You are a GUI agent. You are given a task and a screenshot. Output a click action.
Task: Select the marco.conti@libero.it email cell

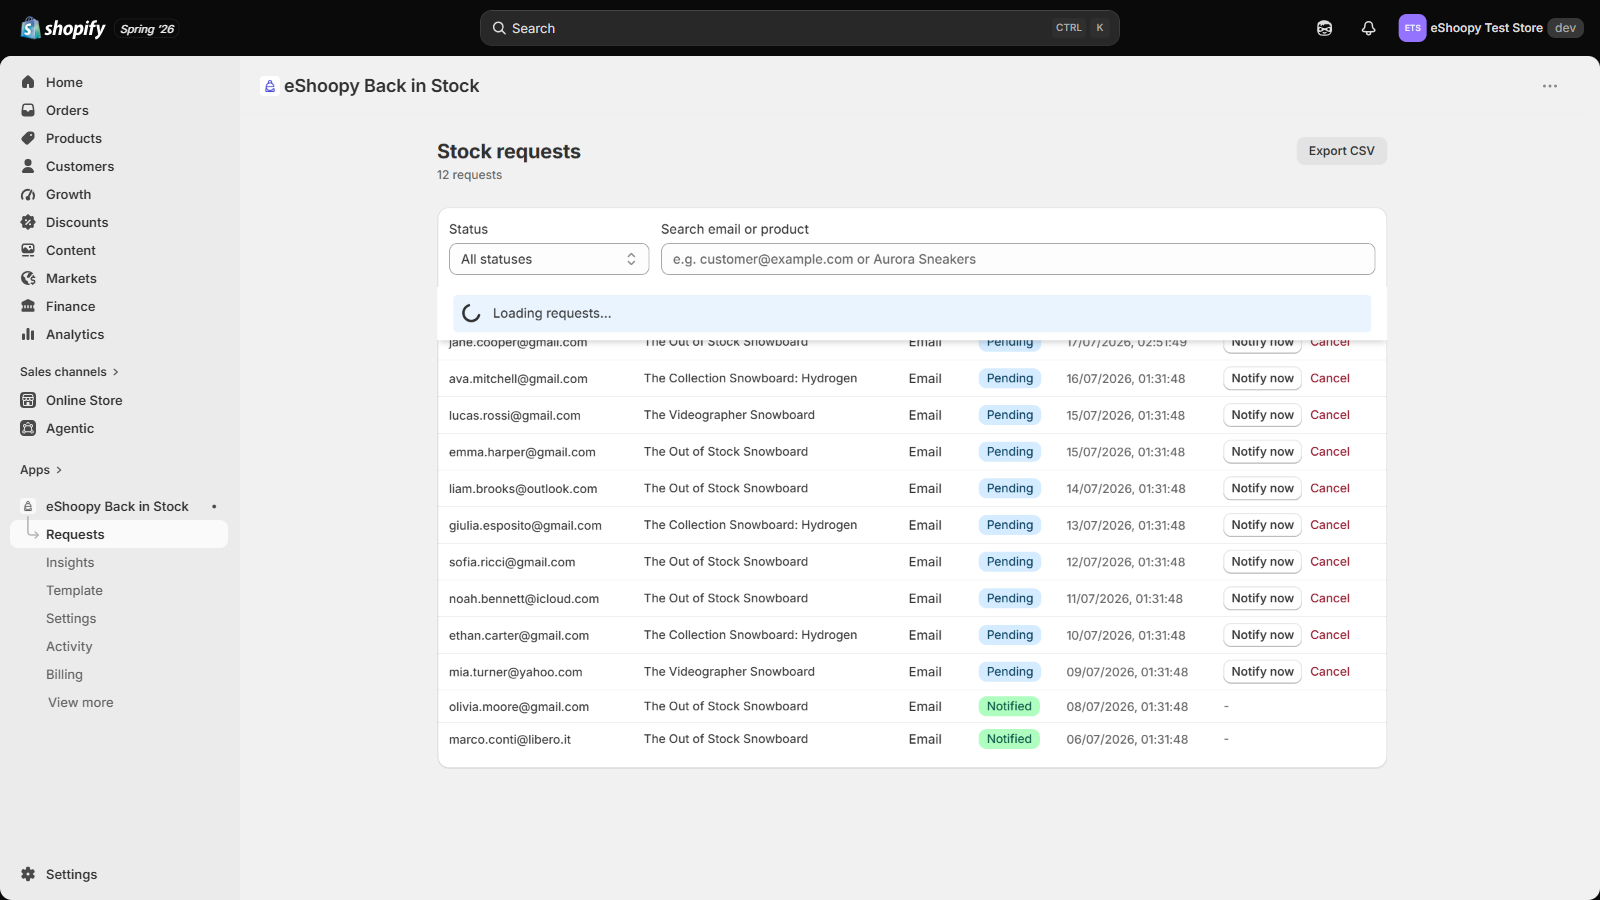(x=510, y=740)
